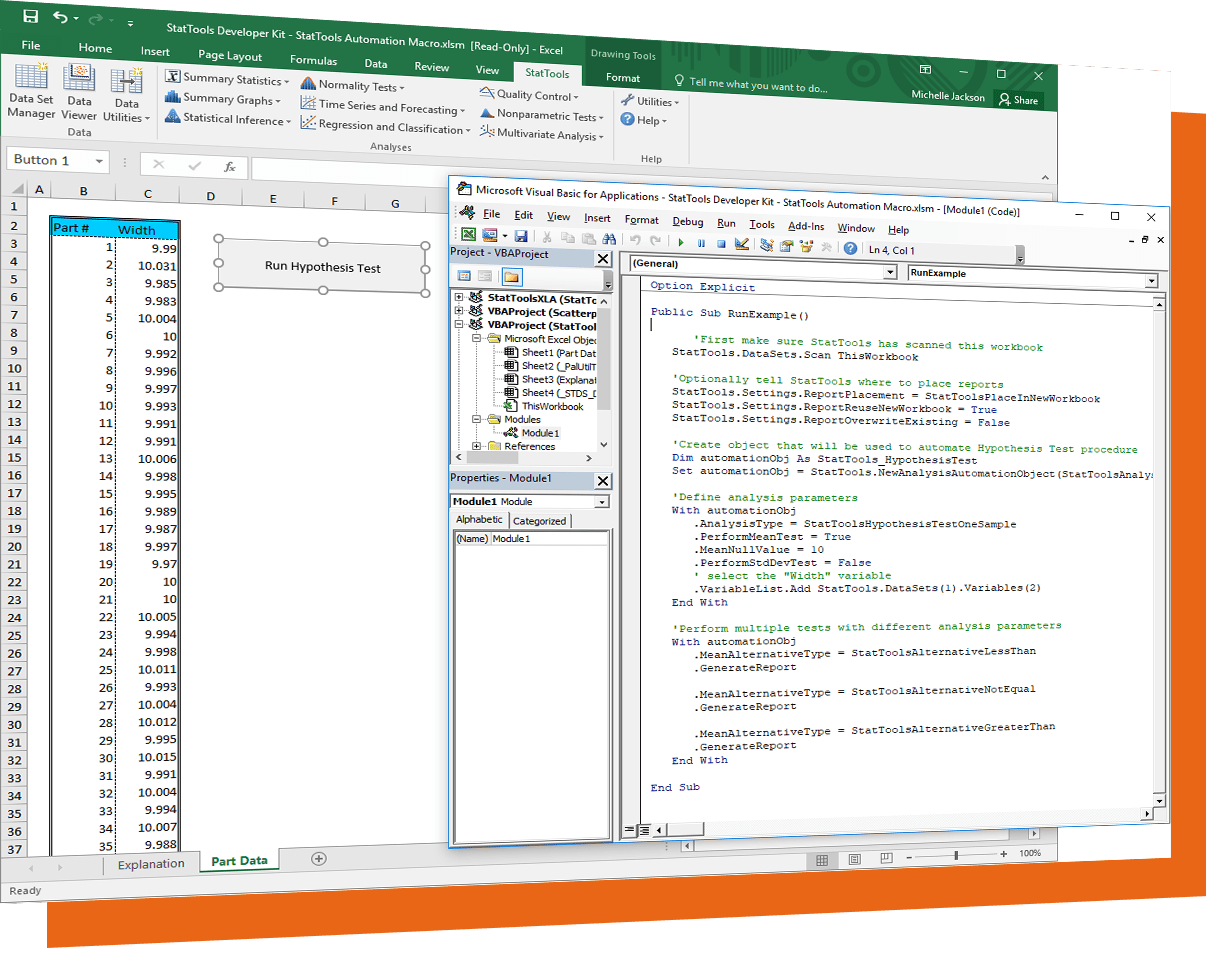Switch to Full Module View in code window
Screen dimensions: 1230x966
tap(645, 830)
